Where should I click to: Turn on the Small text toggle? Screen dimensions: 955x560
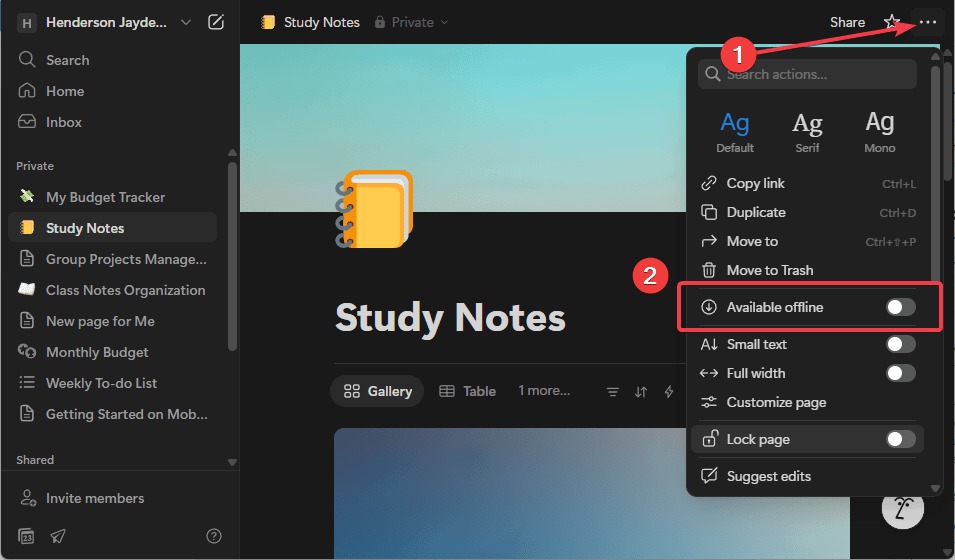(900, 344)
